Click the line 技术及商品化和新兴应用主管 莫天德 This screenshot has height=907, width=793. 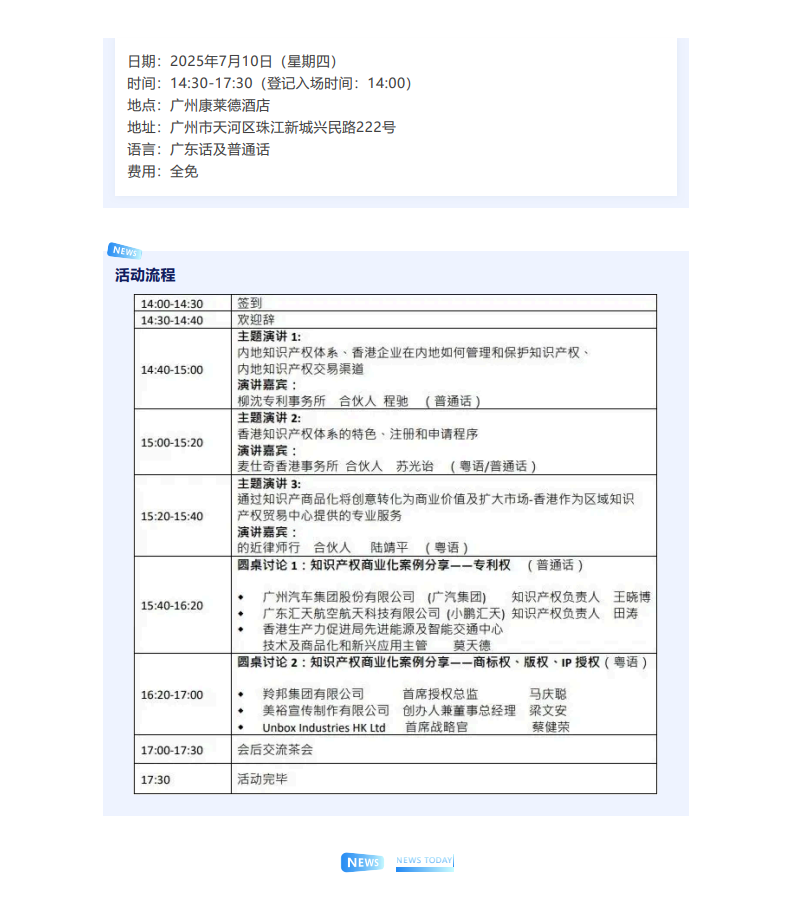377,645
